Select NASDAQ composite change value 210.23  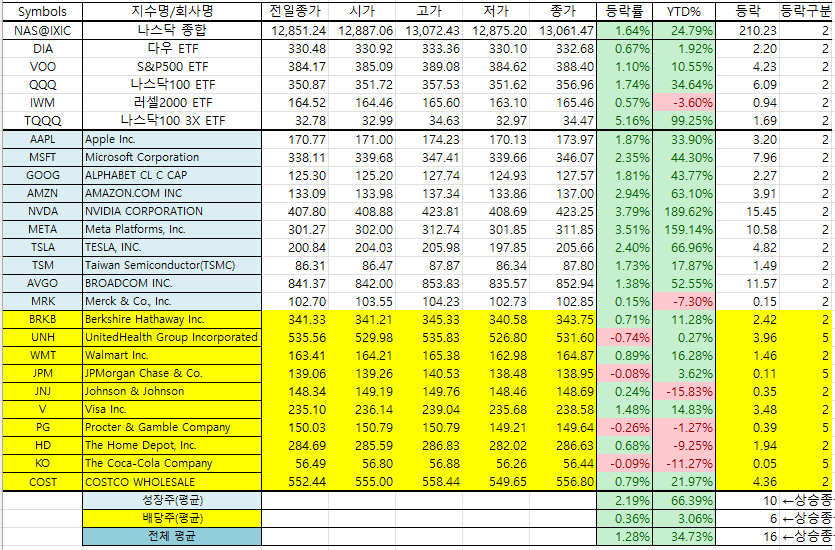tap(748, 30)
